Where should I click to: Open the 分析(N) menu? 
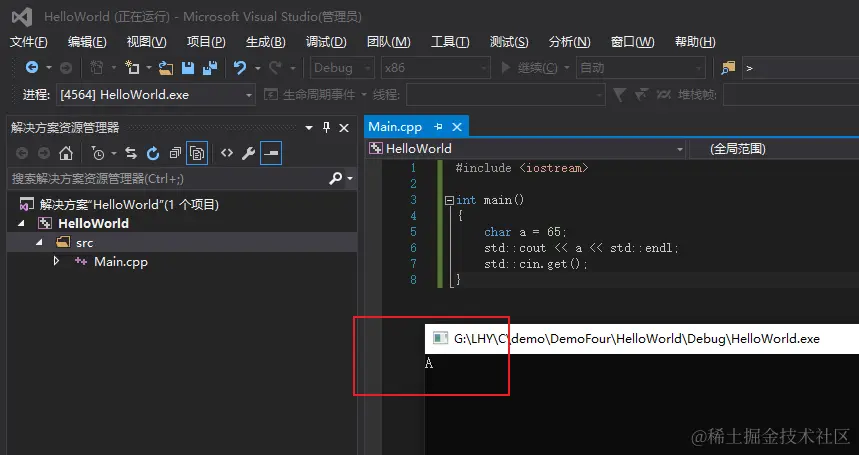pyautogui.click(x=569, y=42)
